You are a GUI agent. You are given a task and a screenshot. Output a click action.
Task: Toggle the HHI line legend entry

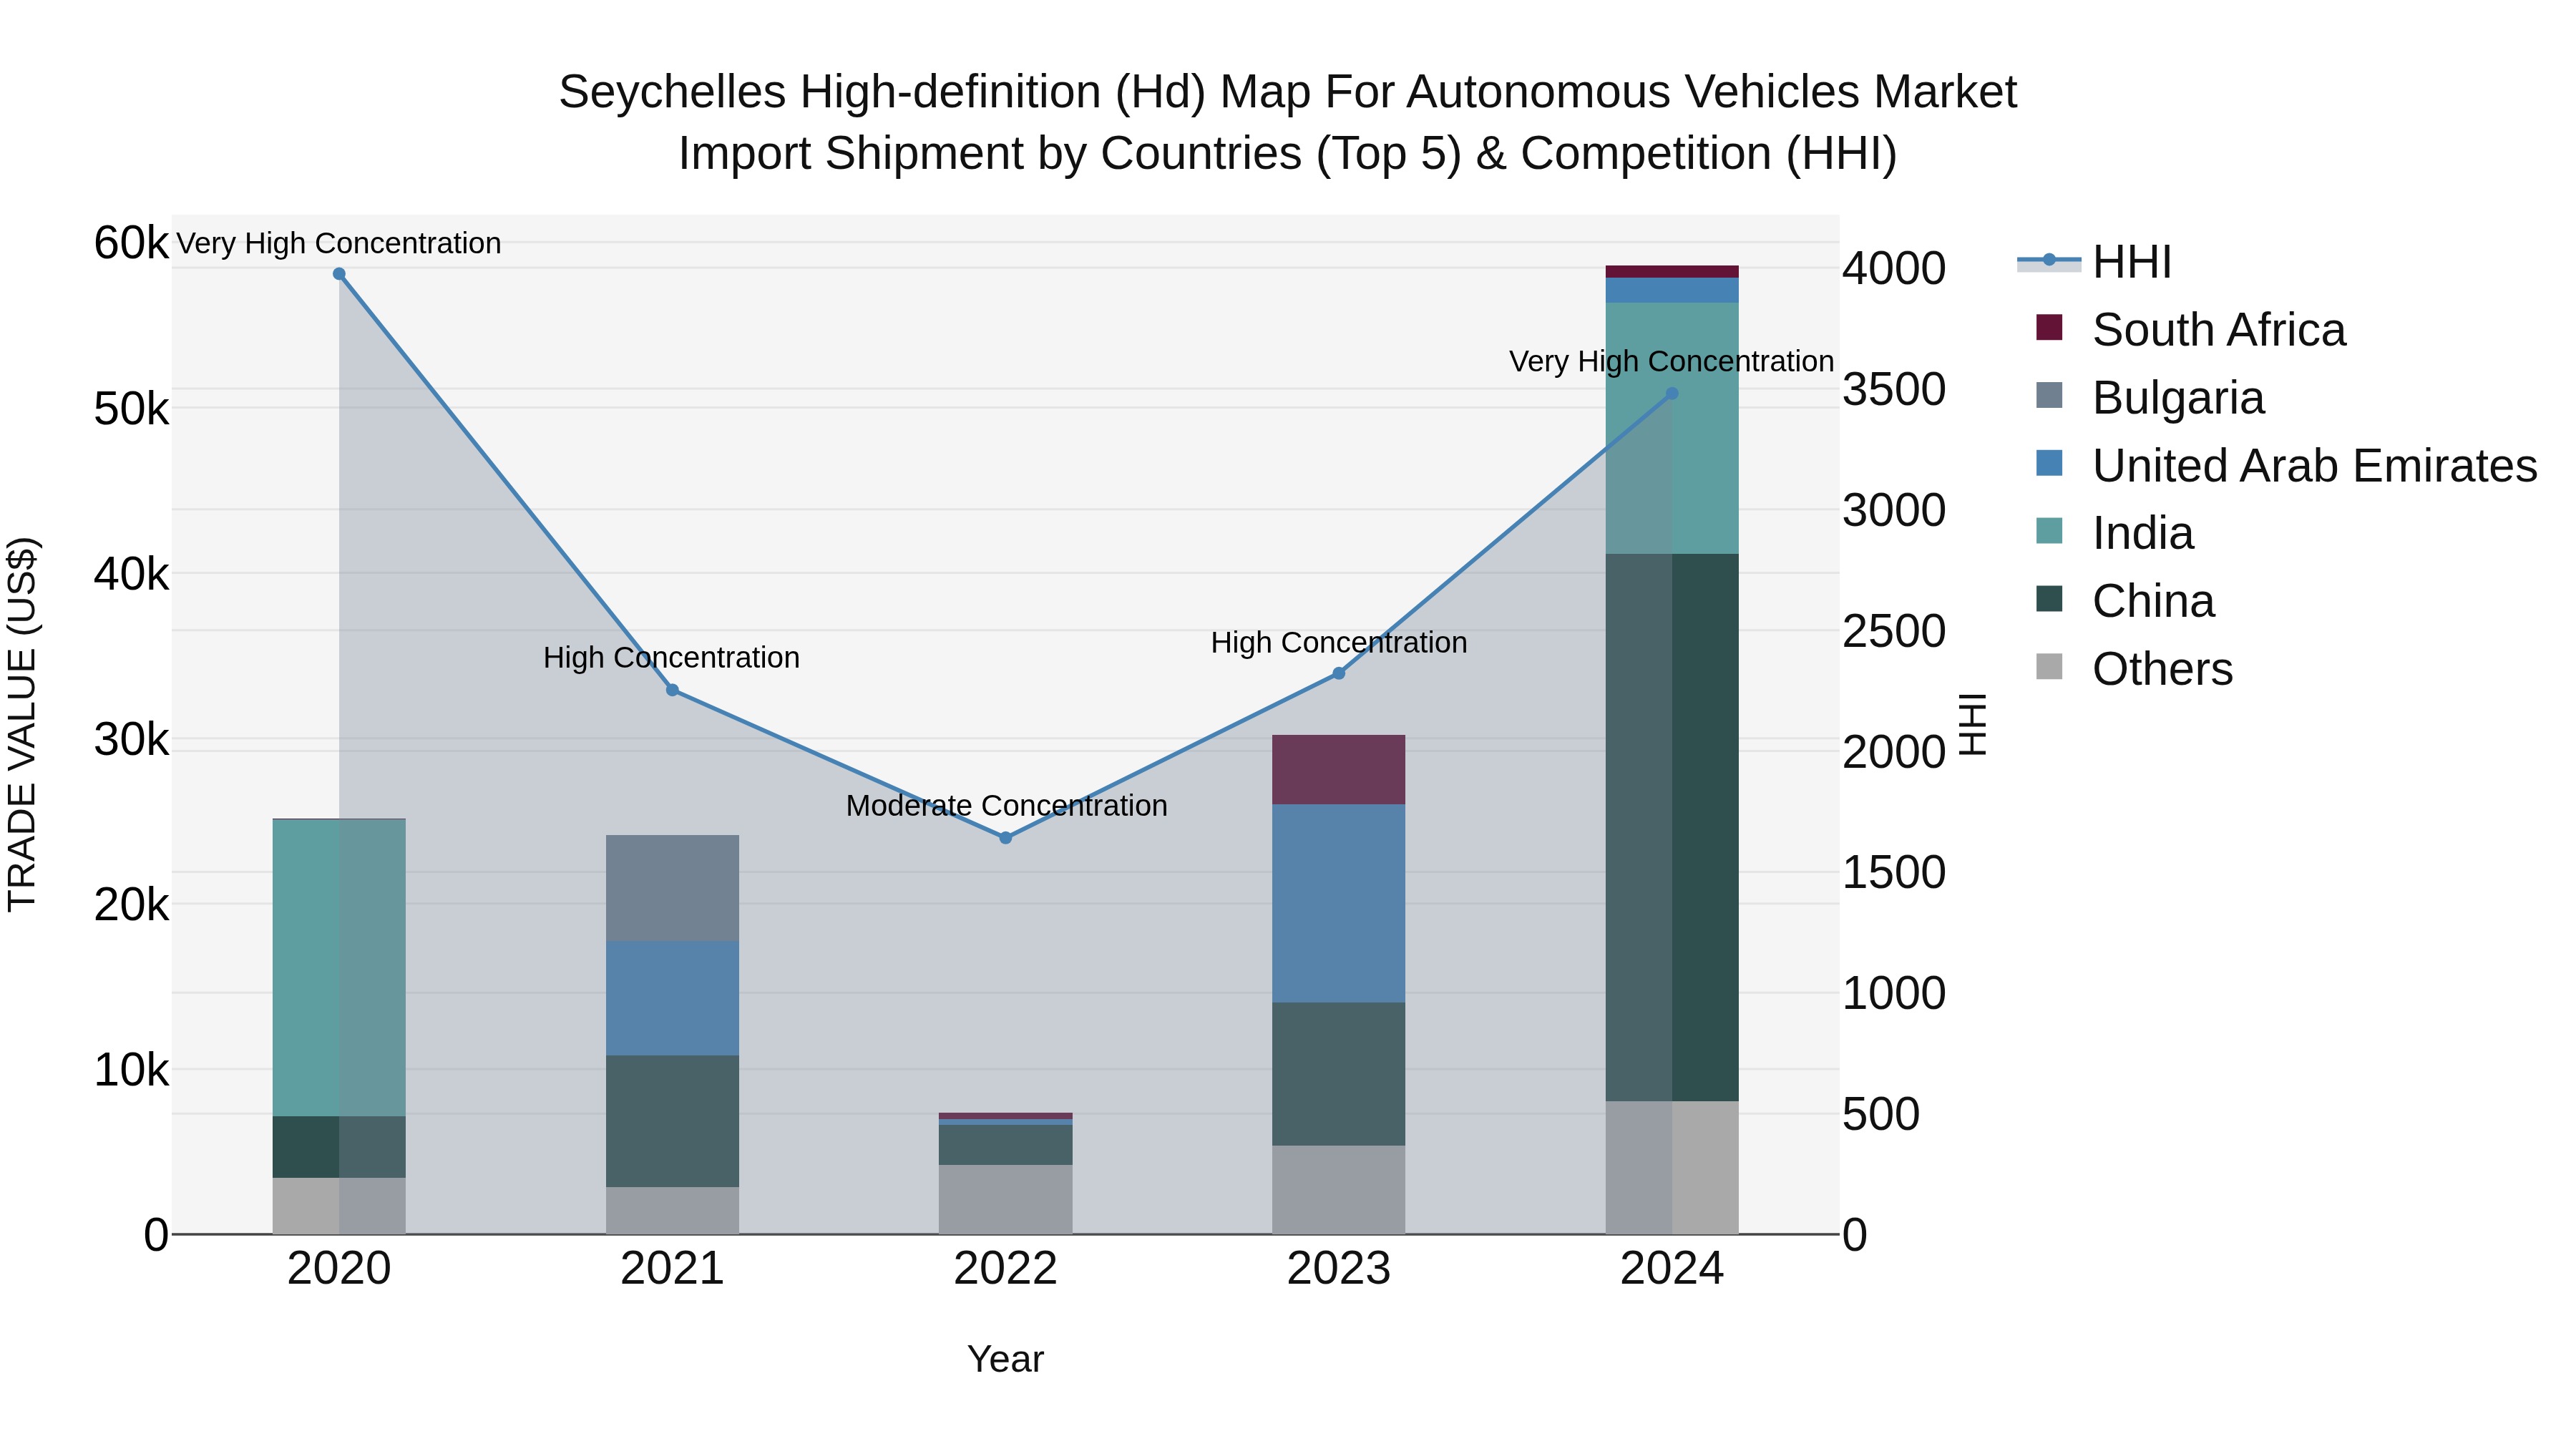click(2095, 262)
